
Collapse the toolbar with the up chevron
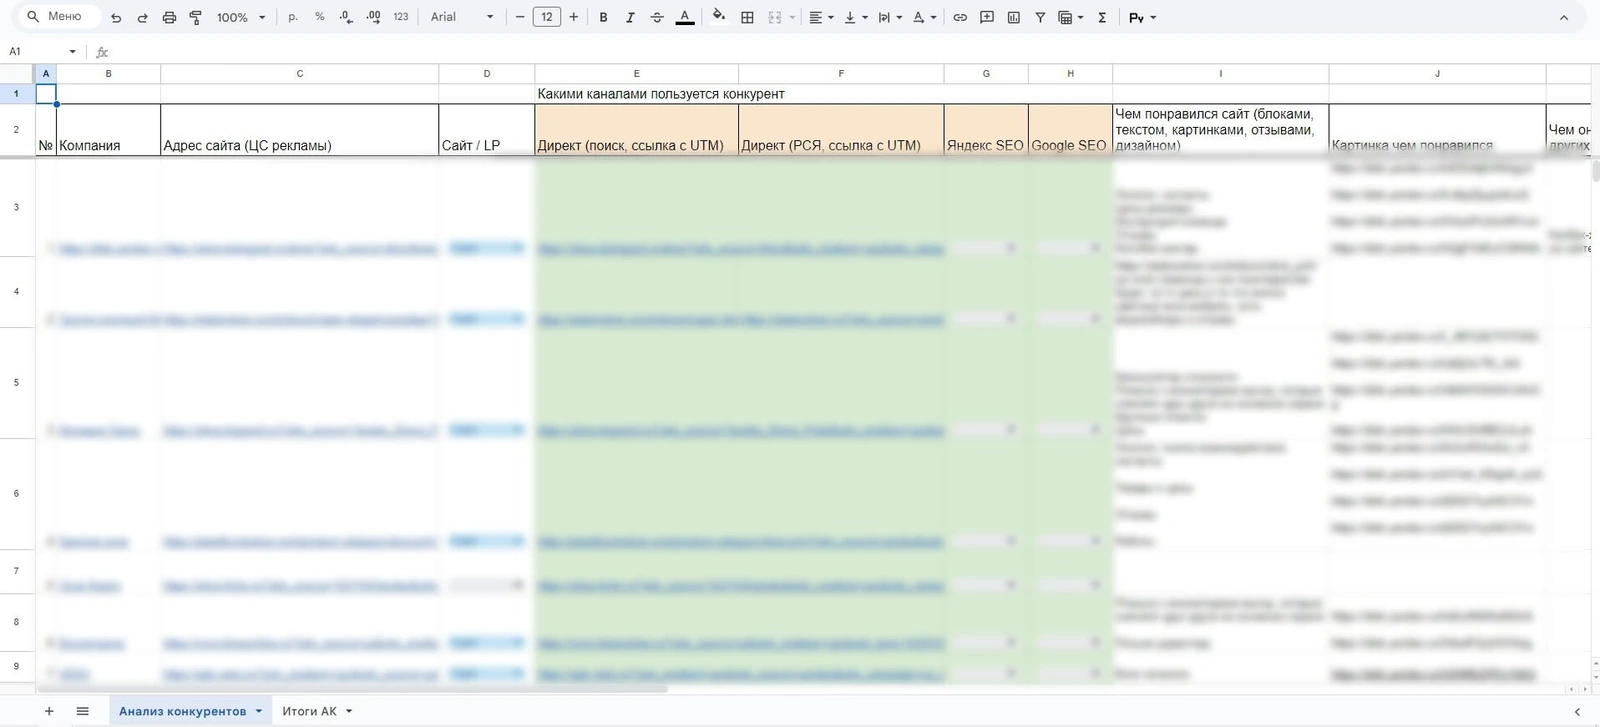1564,17
